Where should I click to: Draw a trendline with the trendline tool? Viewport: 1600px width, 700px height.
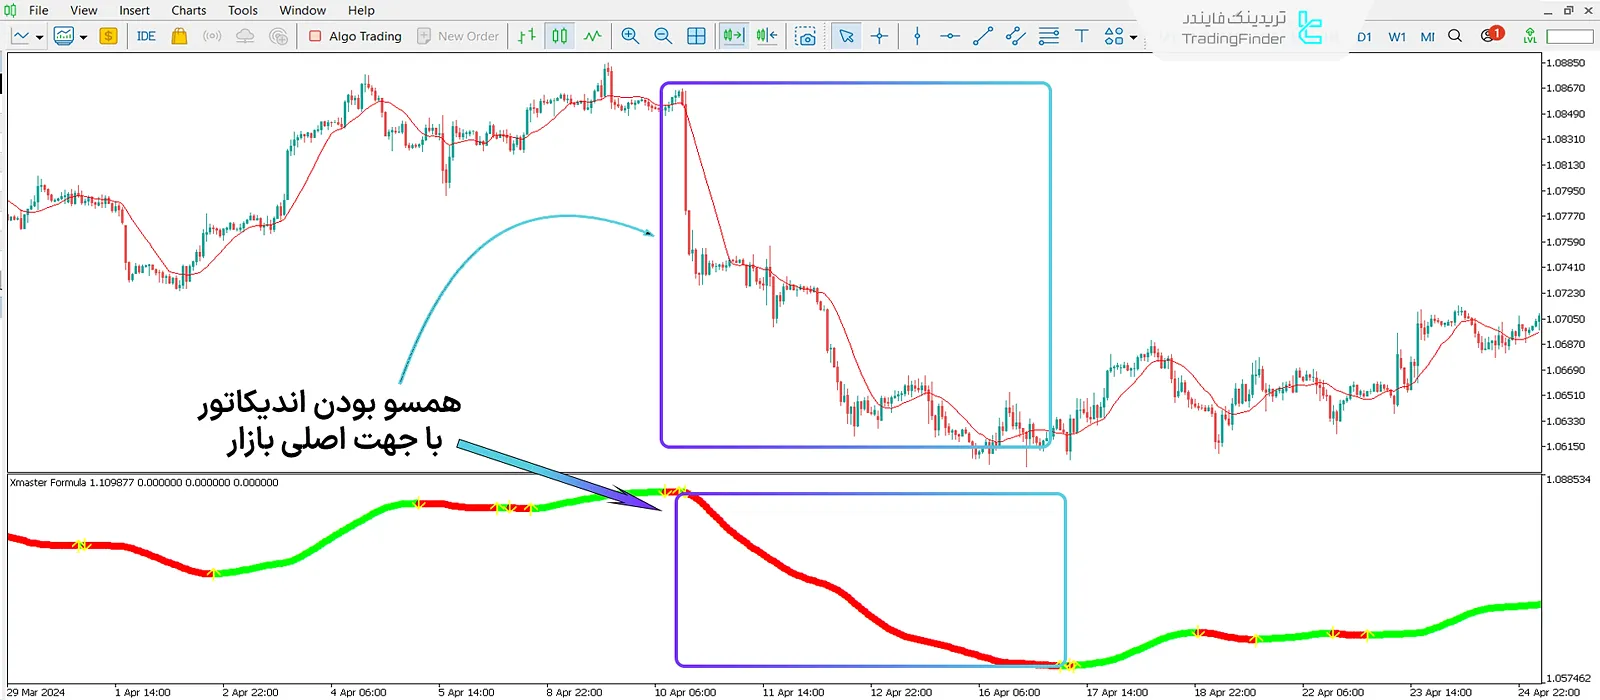(x=983, y=36)
